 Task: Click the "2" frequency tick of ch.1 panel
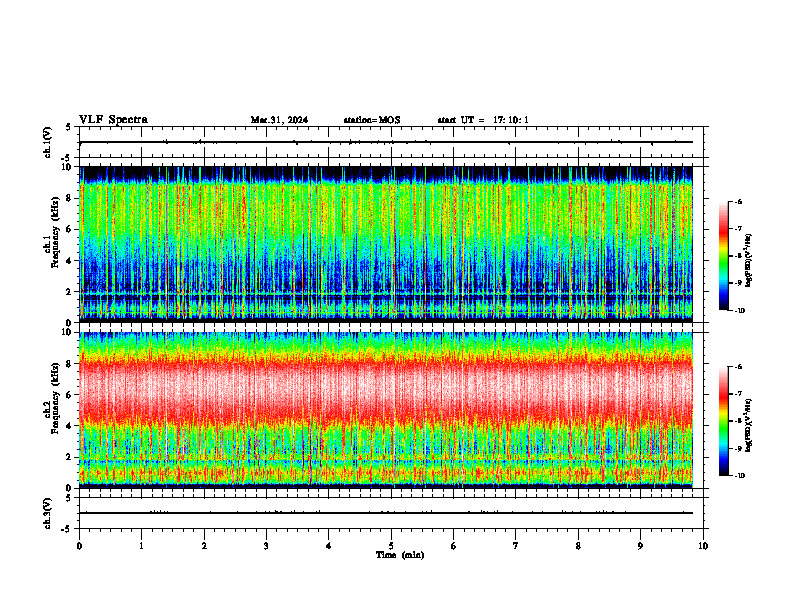tap(69, 291)
